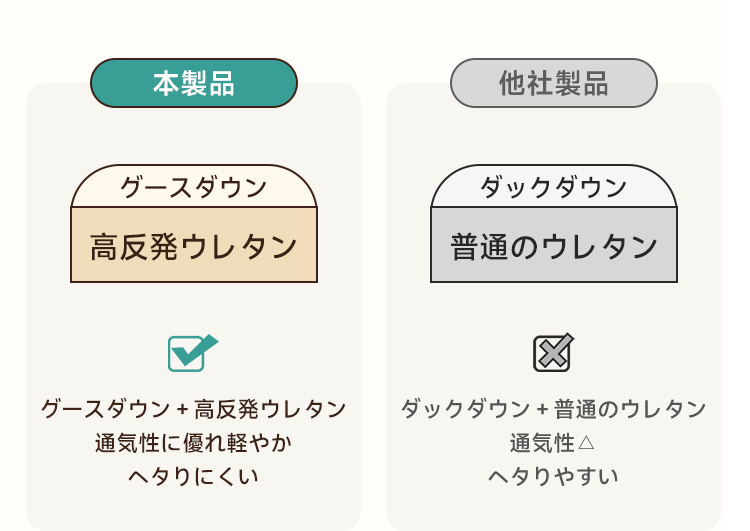The width and height of the screenshot is (750, 531).
Task: Click the triangle symbol after 通気性
Action: coord(586,443)
